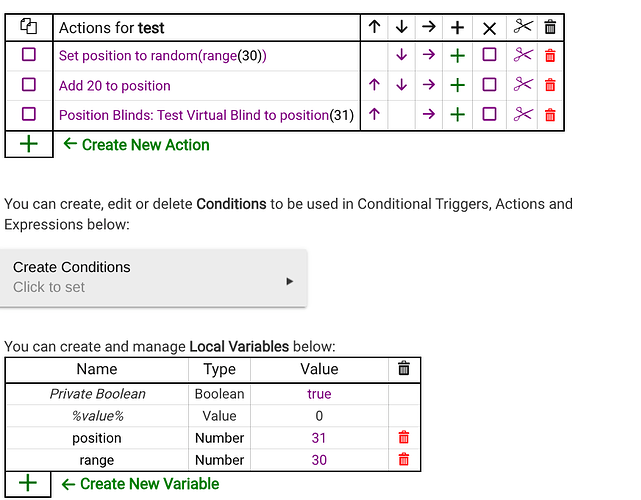The image size is (641, 500).
Task: Insert action after 'Set position to random'
Action: tap(457, 56)
